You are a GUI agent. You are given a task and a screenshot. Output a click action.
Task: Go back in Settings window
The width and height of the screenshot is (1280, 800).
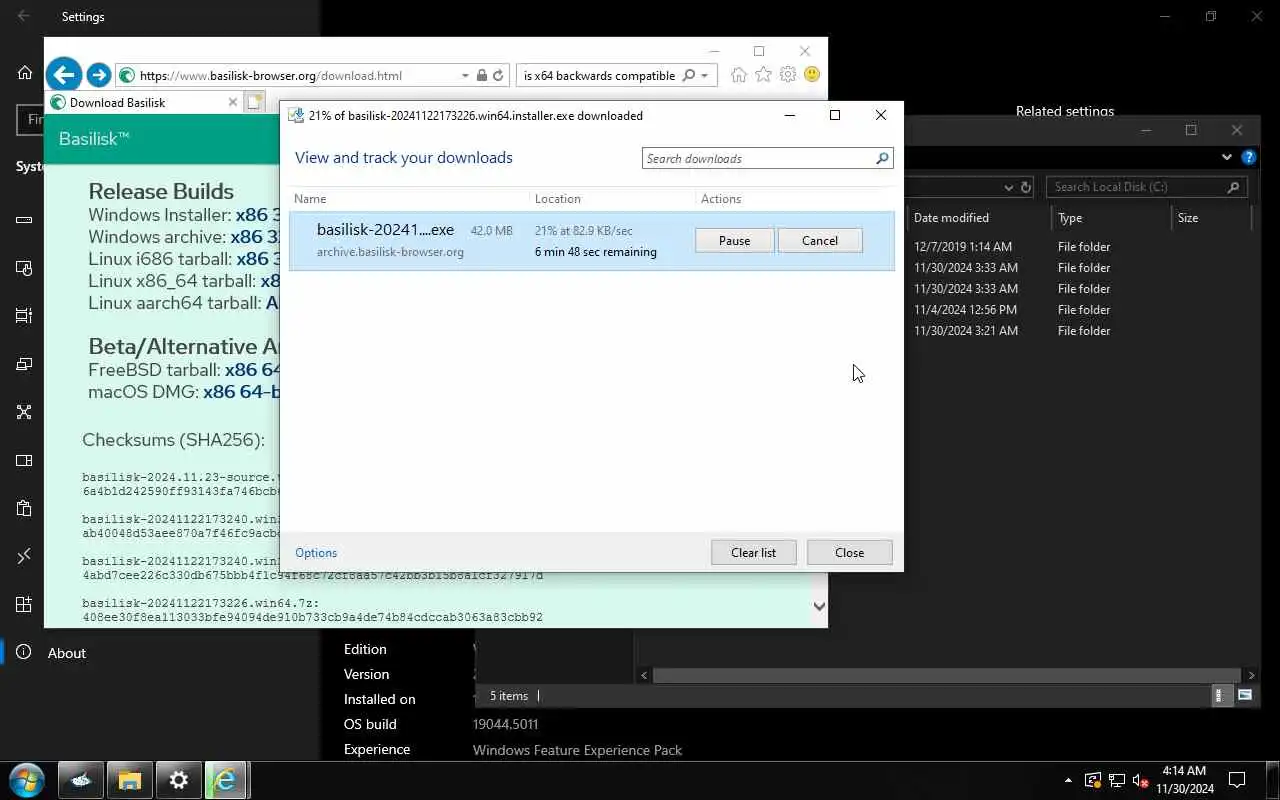coord(23,17)
